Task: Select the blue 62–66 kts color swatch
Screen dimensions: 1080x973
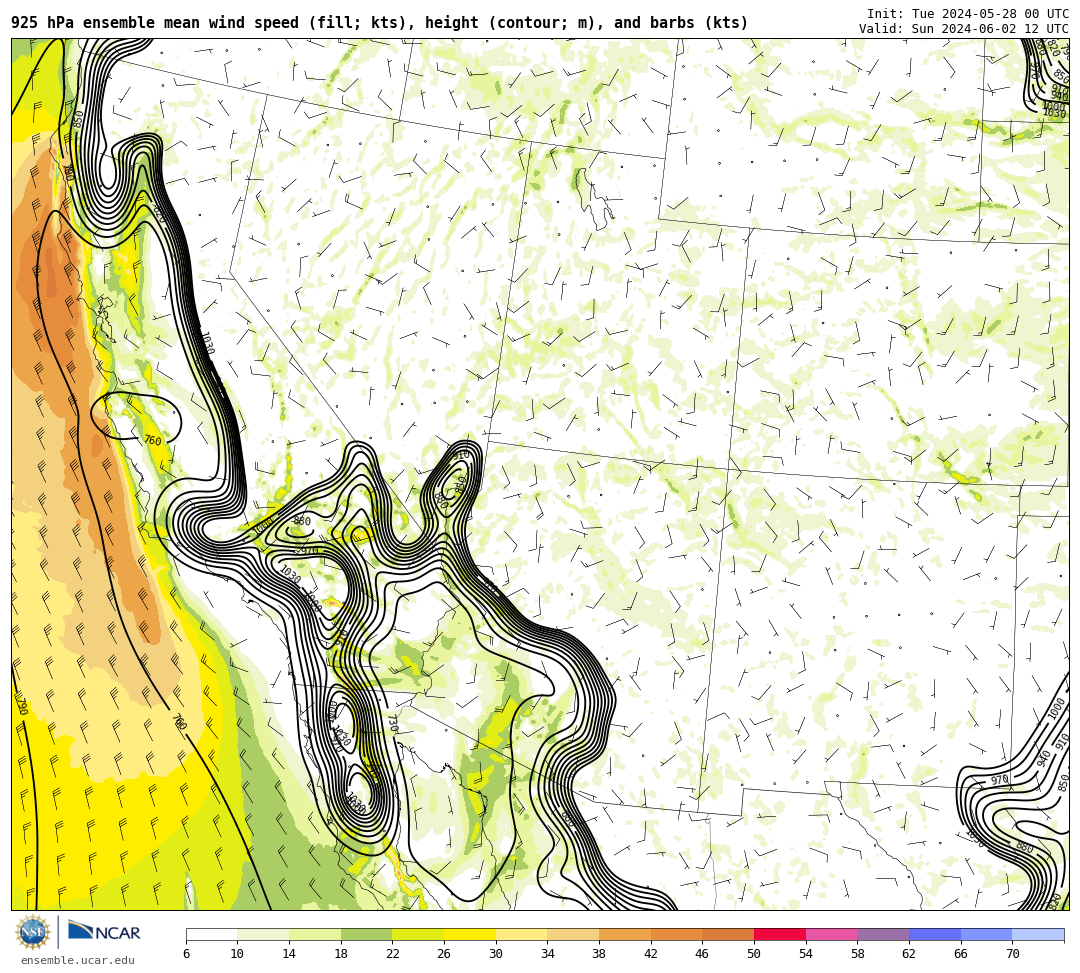Action: pyautogui.click(x=935, y=934)
